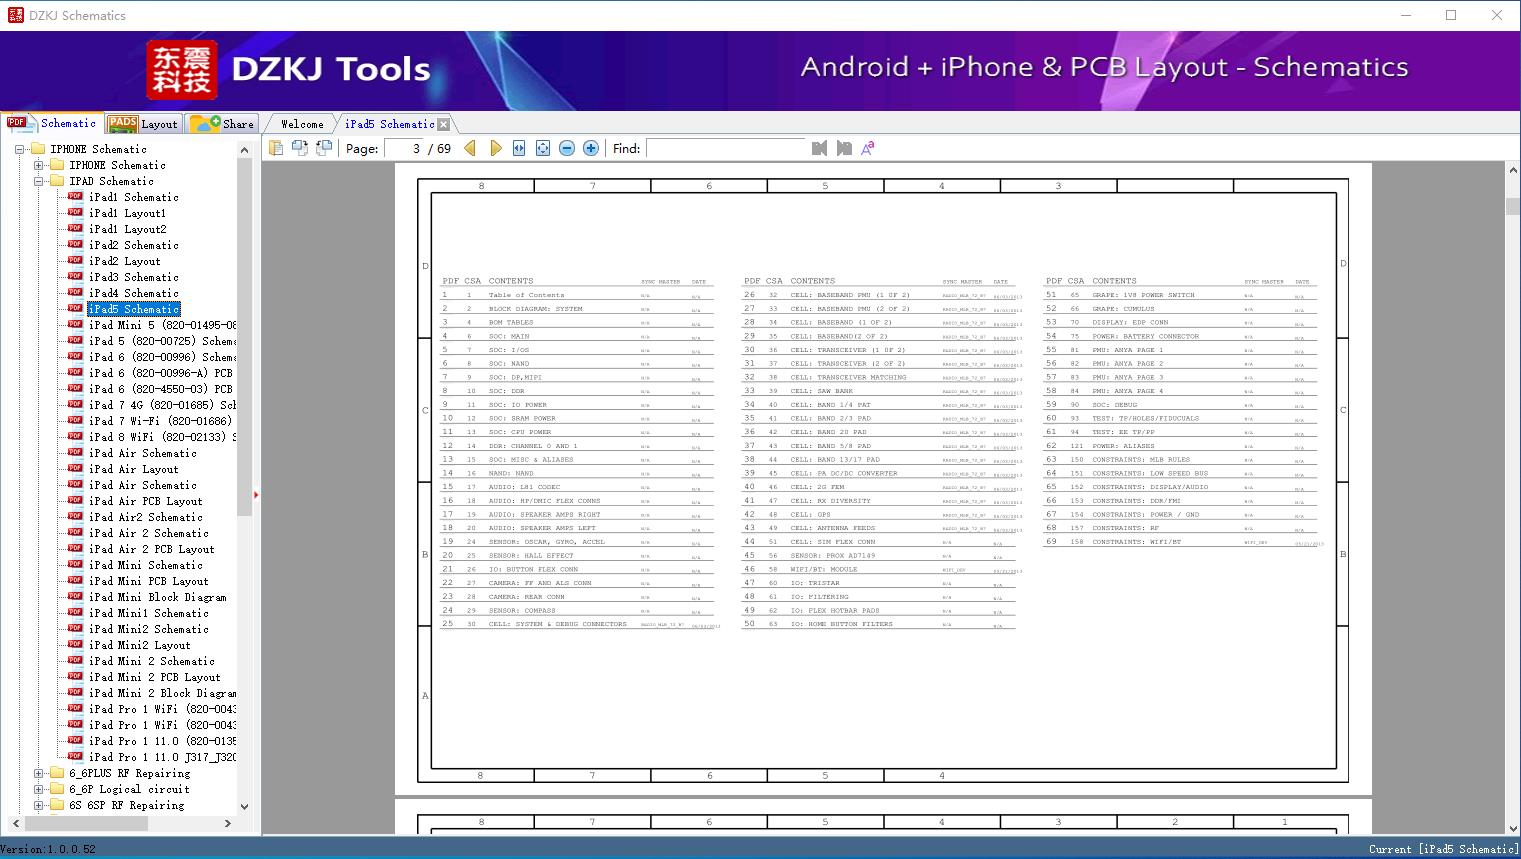Open the Welcome document tab
The height and width of the screenshot is (859, 1521).
pyautogui.click(x=302, y=124)
